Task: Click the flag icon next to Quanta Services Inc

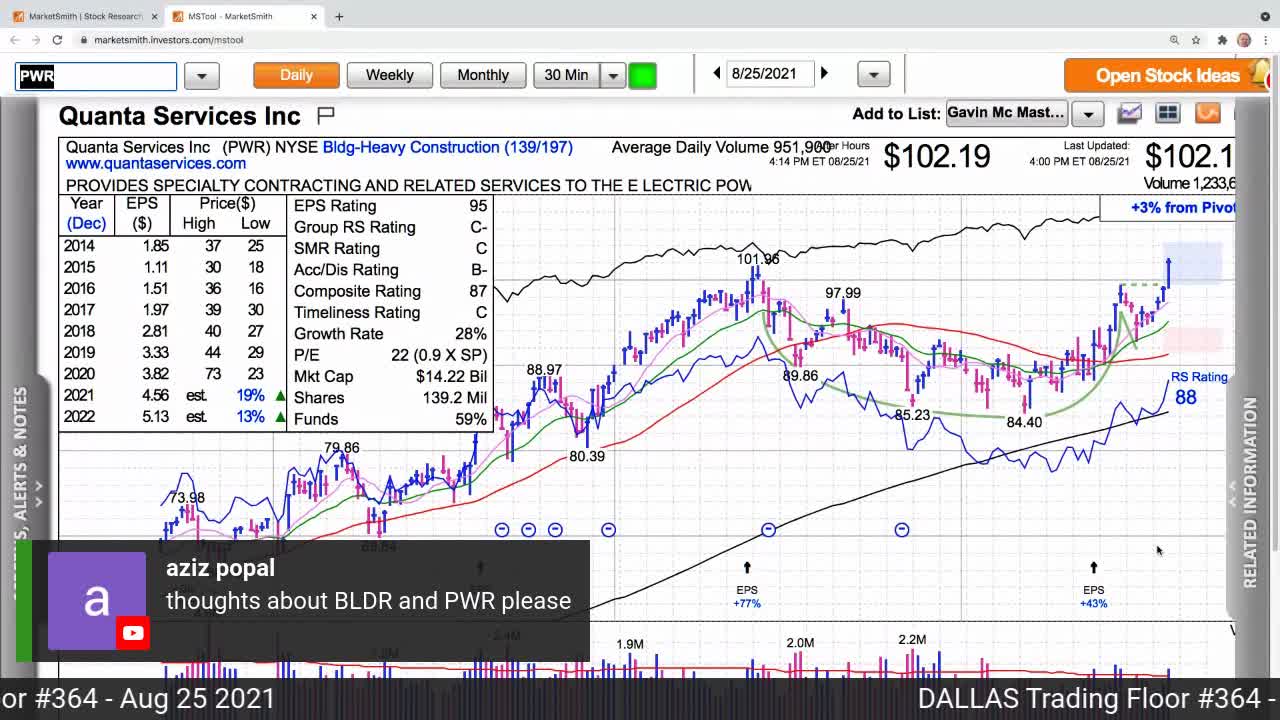Action: [x=325, y=115]
